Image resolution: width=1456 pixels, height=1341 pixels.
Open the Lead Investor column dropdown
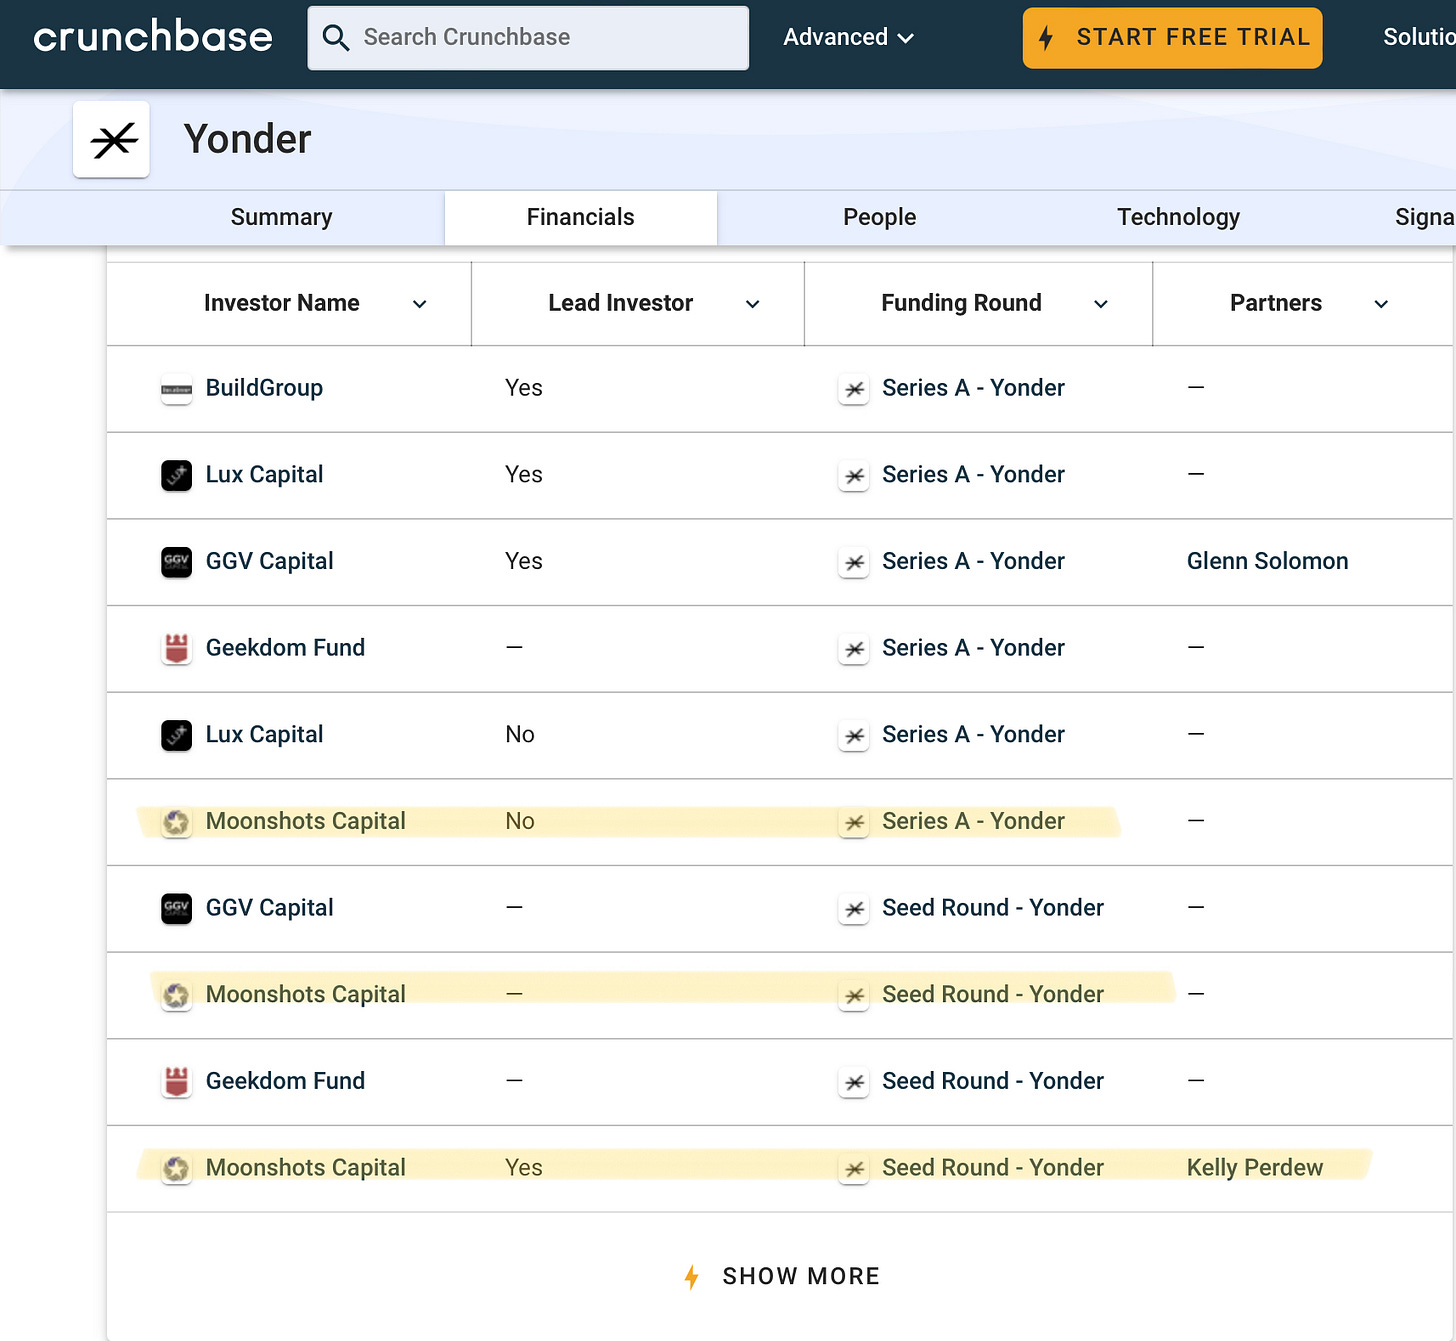coord(753,304)
